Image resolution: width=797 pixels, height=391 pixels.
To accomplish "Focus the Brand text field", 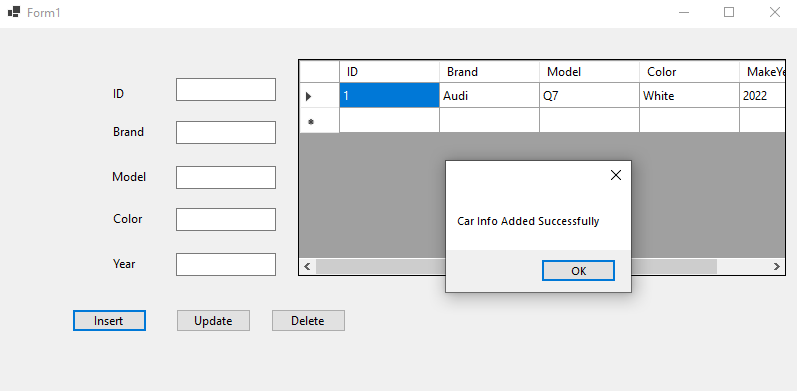I will (226, 133).
